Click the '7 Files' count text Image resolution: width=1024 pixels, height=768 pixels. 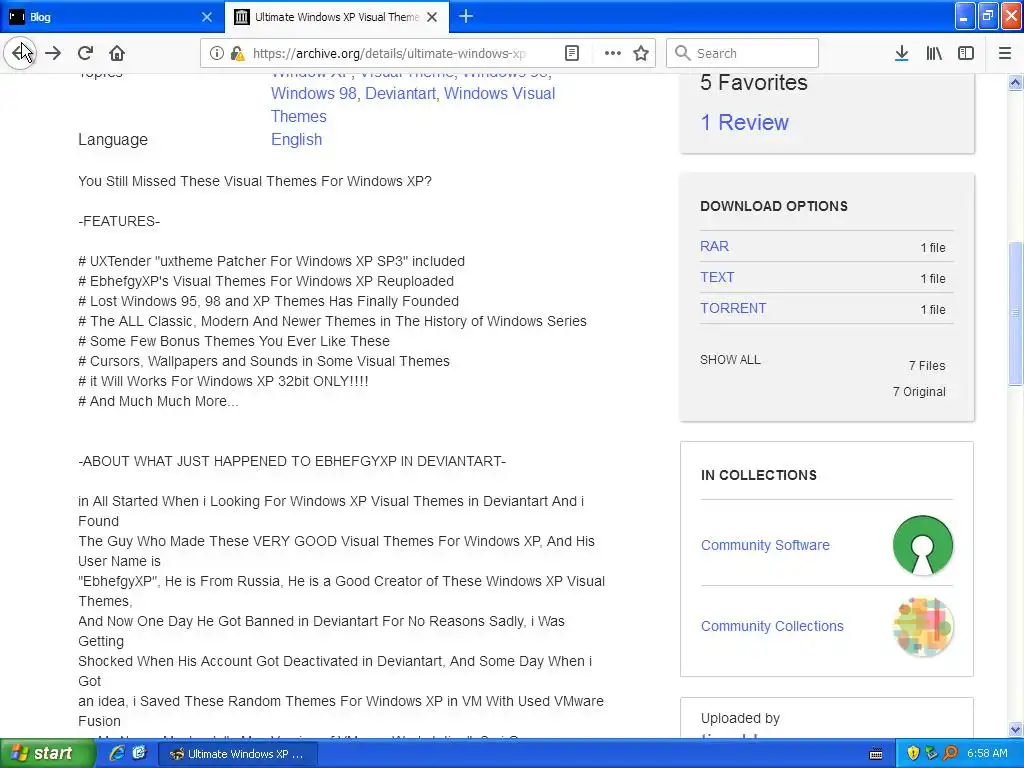(x=927, y=366)
